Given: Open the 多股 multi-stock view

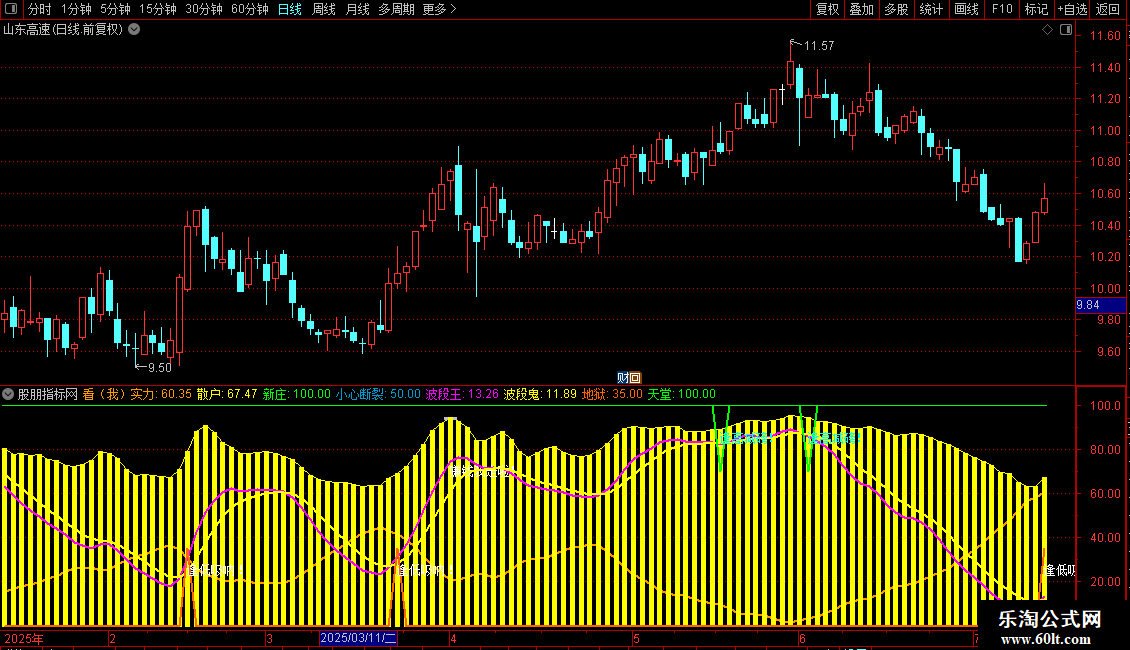Looking at the screenshot, I should [x=896, y=9].
